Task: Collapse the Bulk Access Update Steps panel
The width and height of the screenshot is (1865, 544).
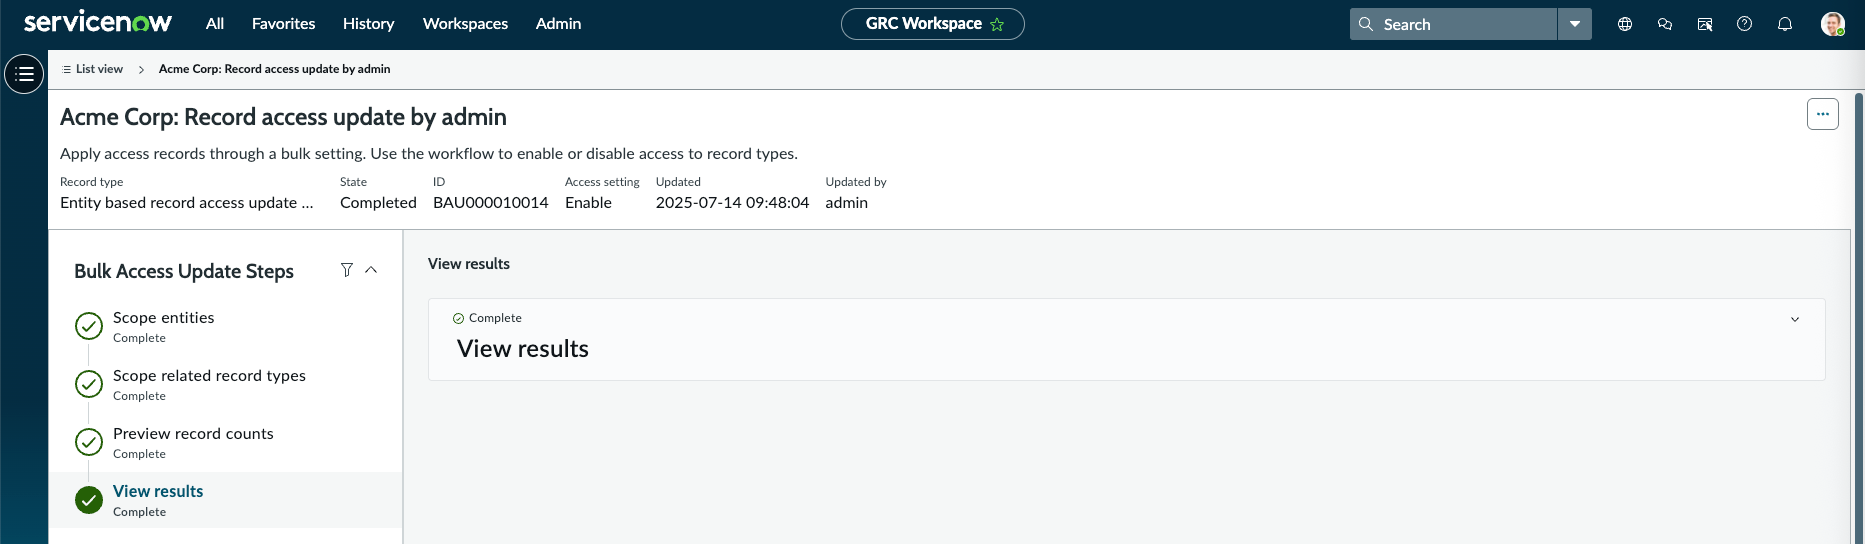Action: [x=371, y=270]
